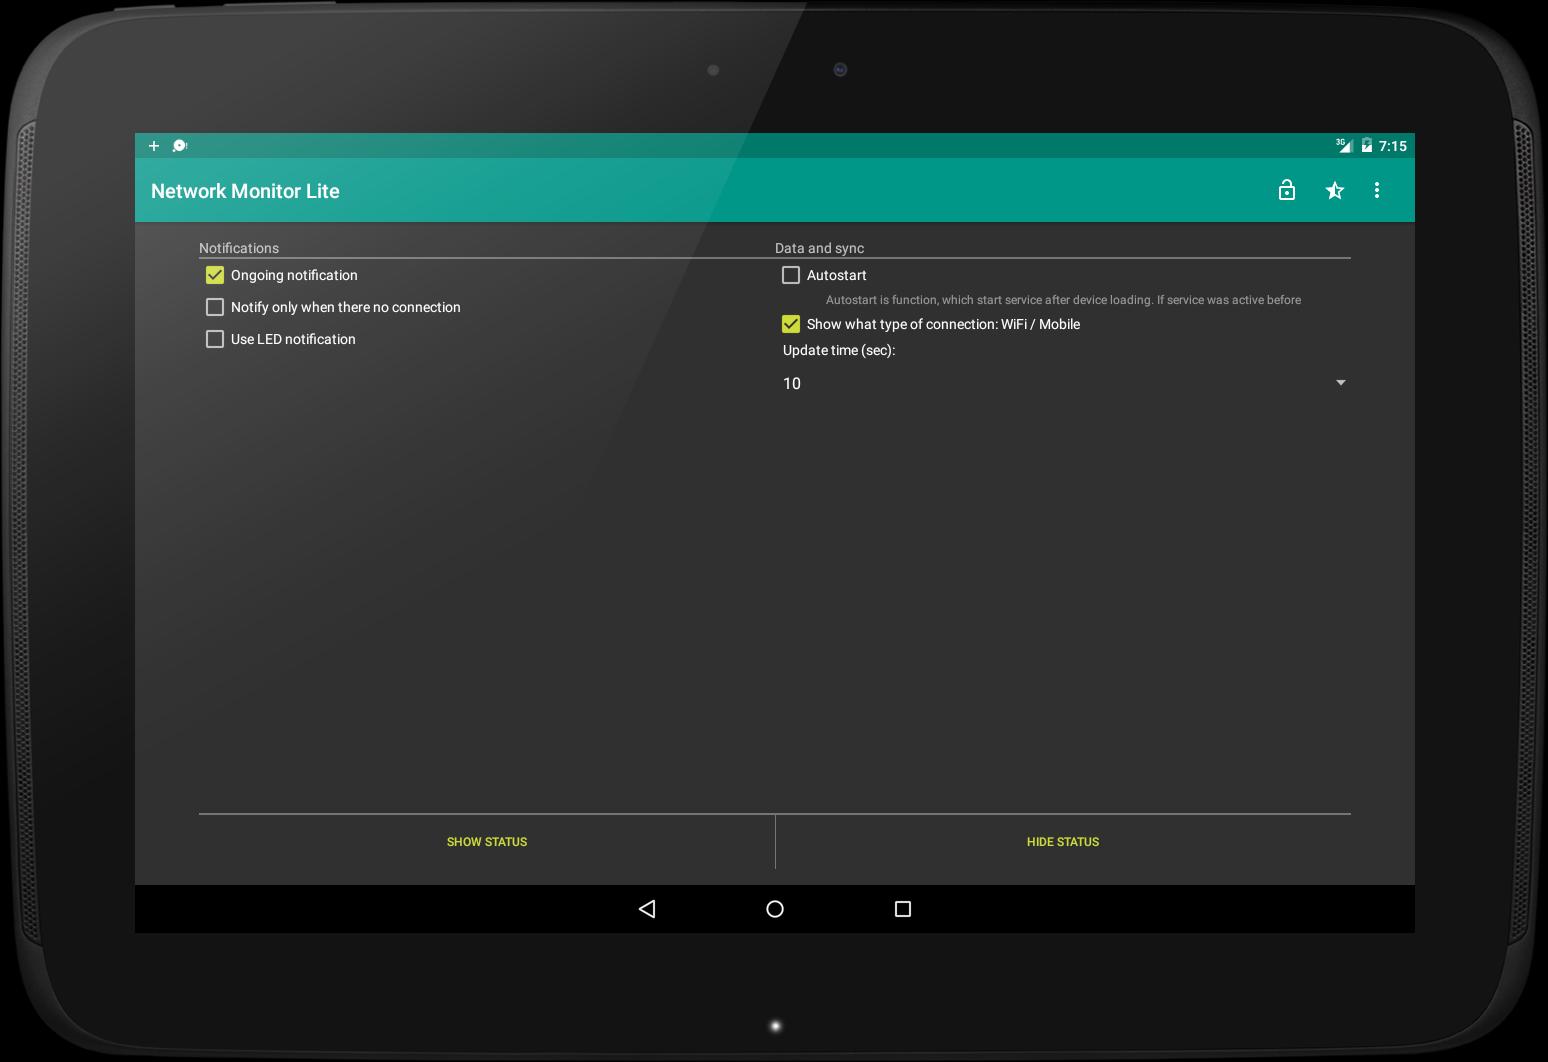This screenshot has width=1548, height=1062.
Task: Tap the Android home circle button
Action: click(x=775, y=909)
